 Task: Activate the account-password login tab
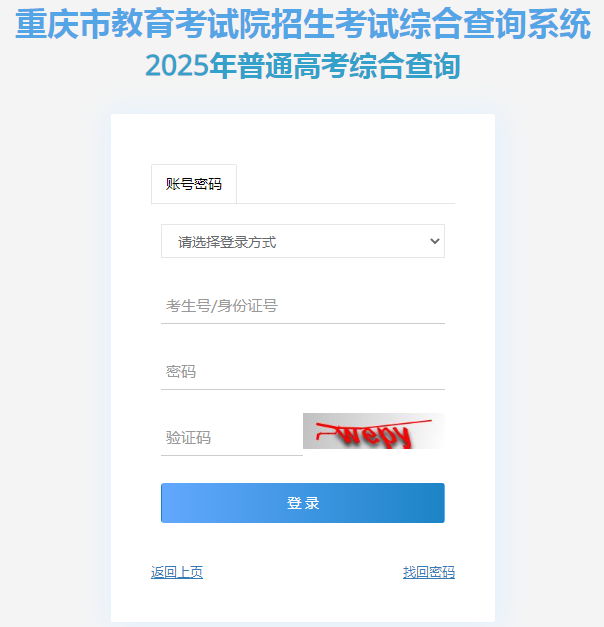click(194, 184)
